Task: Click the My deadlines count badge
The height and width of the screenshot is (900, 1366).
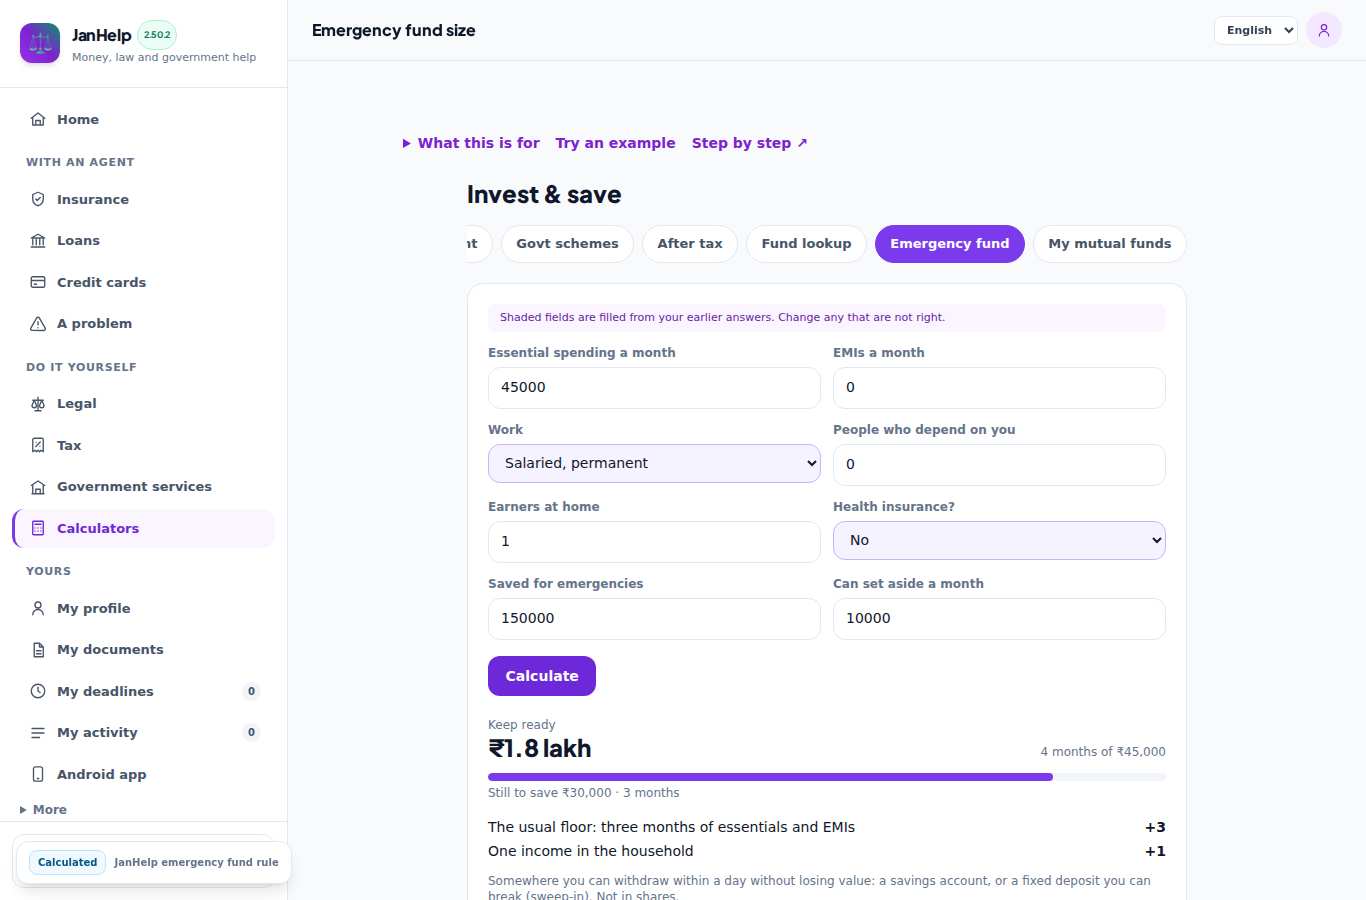Action: pos(251,691)
